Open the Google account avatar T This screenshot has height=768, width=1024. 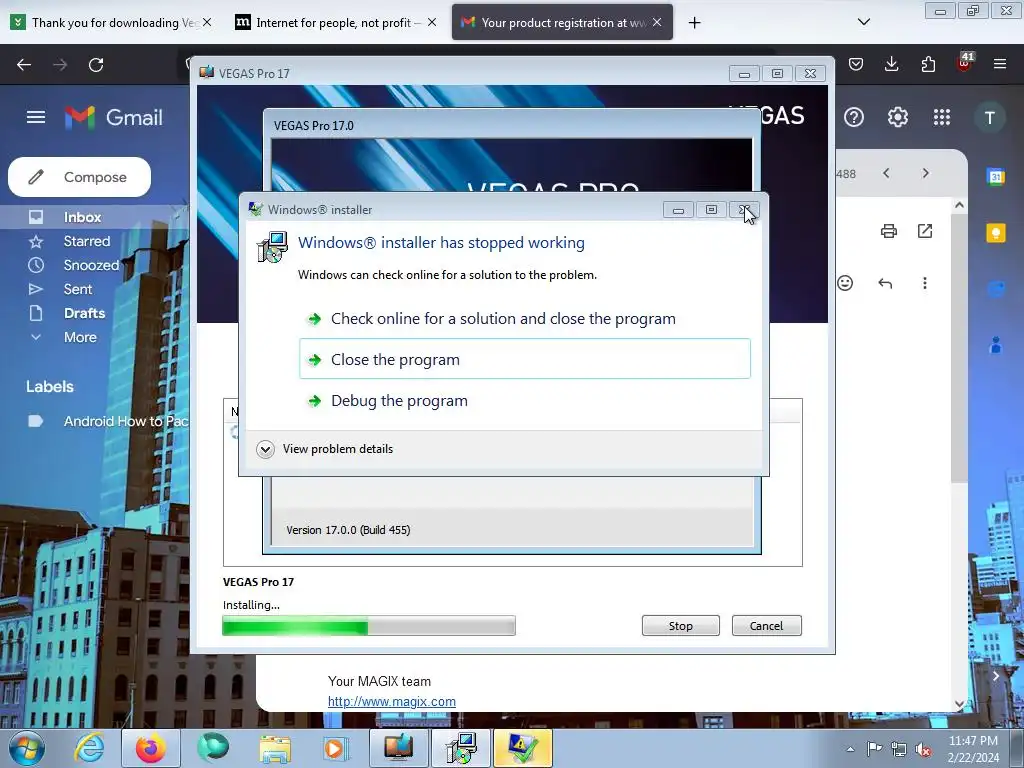990,118
